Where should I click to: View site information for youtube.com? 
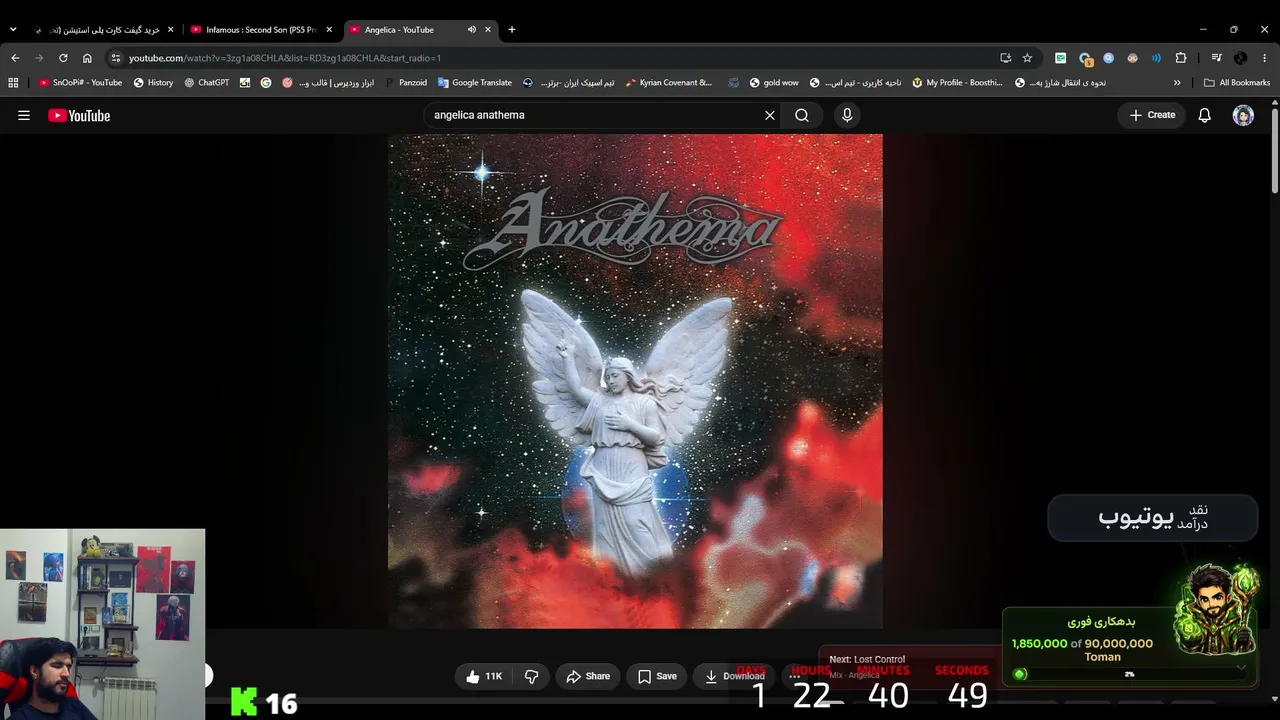(116, 58)
